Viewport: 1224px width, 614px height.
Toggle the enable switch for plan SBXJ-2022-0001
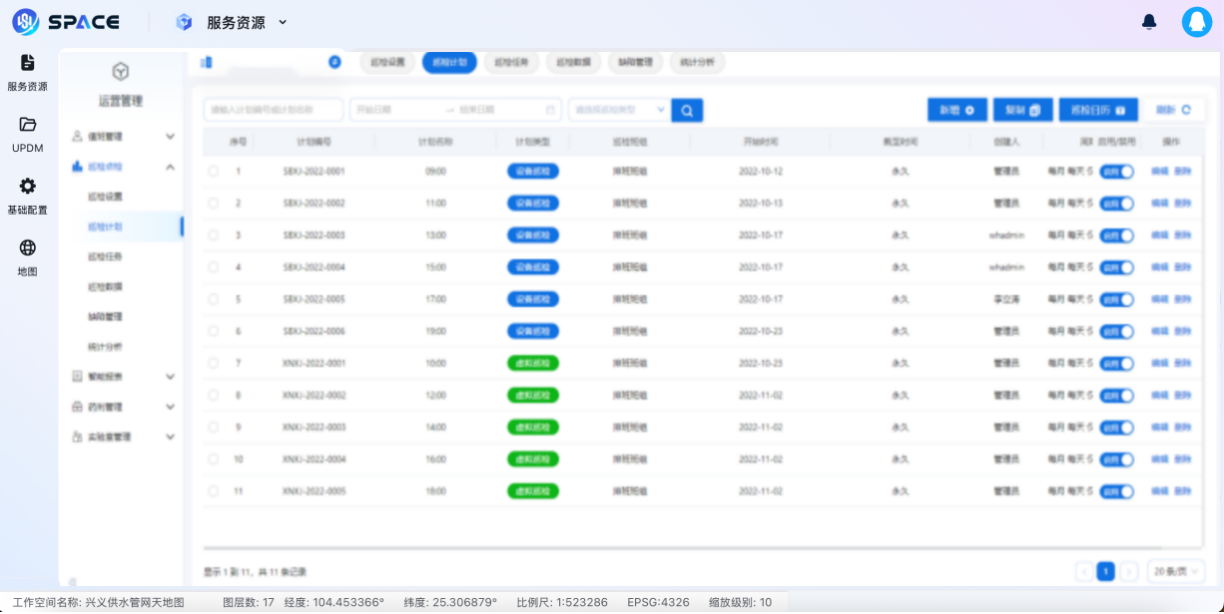coord(1116,172)
